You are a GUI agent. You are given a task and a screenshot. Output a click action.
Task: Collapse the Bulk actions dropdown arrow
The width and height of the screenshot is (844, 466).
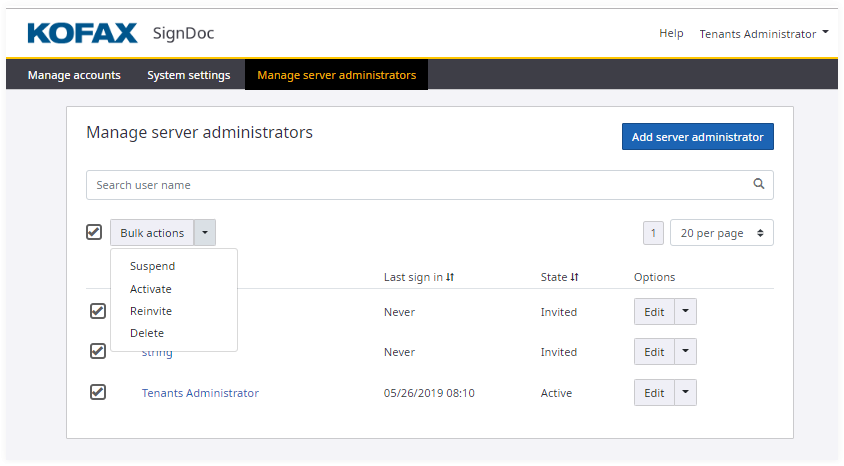point(204,233)
